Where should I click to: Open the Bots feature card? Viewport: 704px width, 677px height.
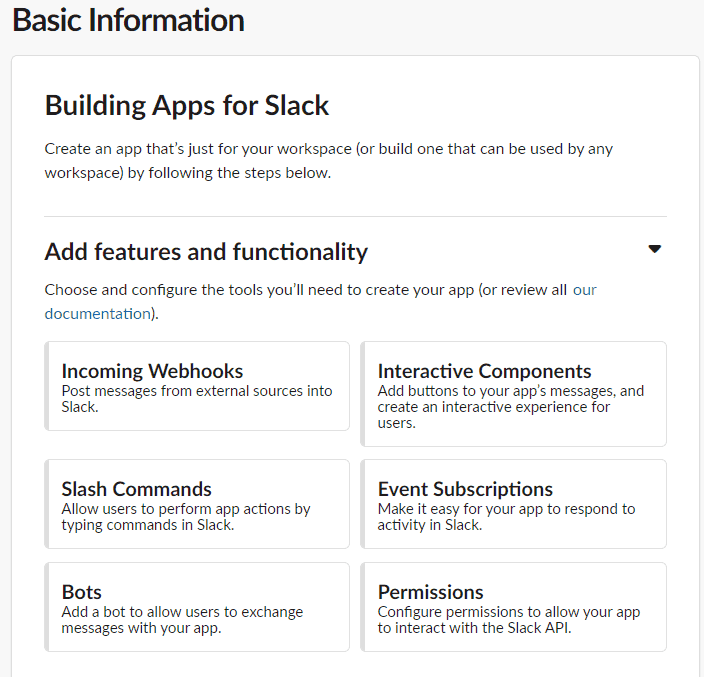point(197,607)
